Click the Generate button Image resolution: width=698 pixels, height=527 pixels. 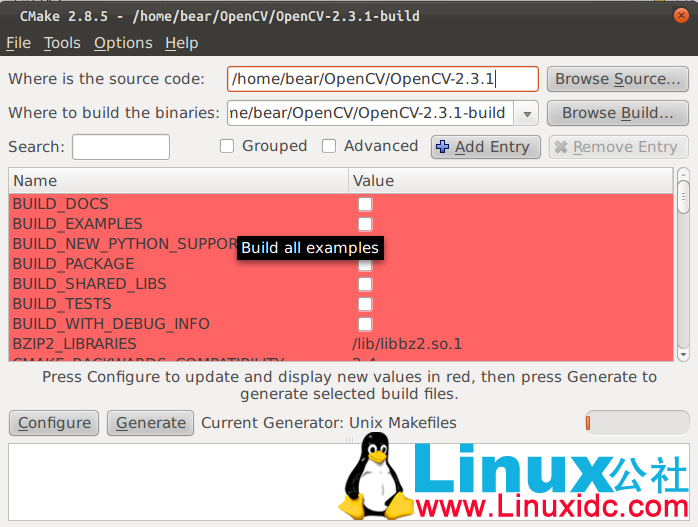pos(150,423)
